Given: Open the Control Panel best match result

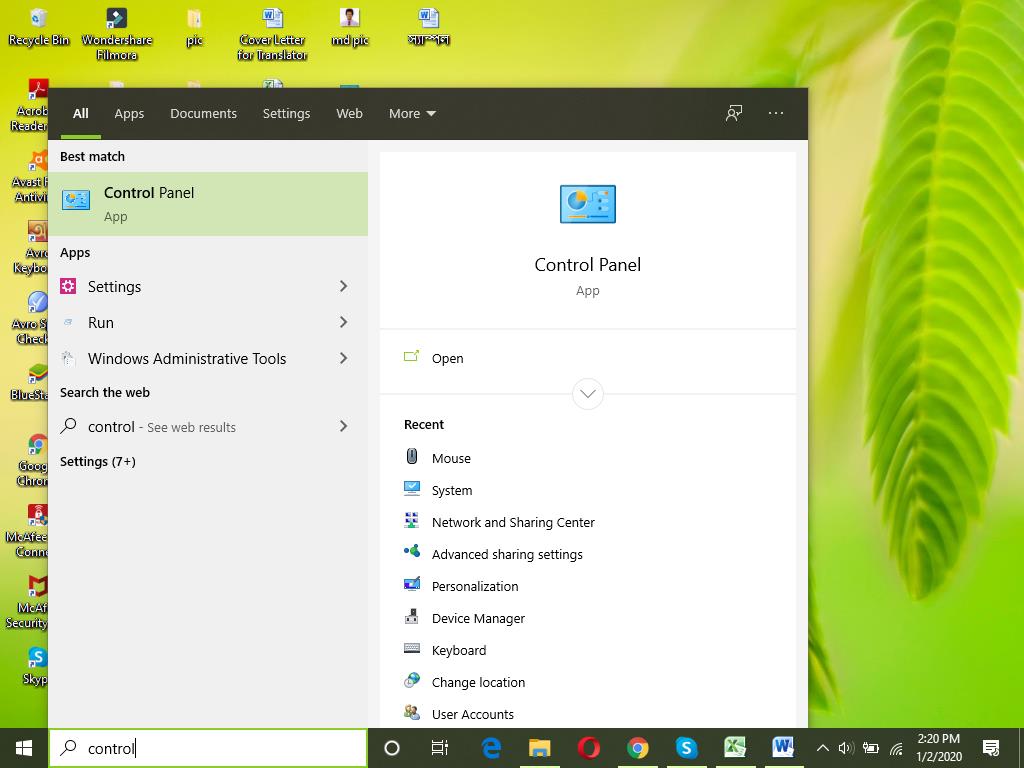Looking at the screenshot, I should 207,203.
